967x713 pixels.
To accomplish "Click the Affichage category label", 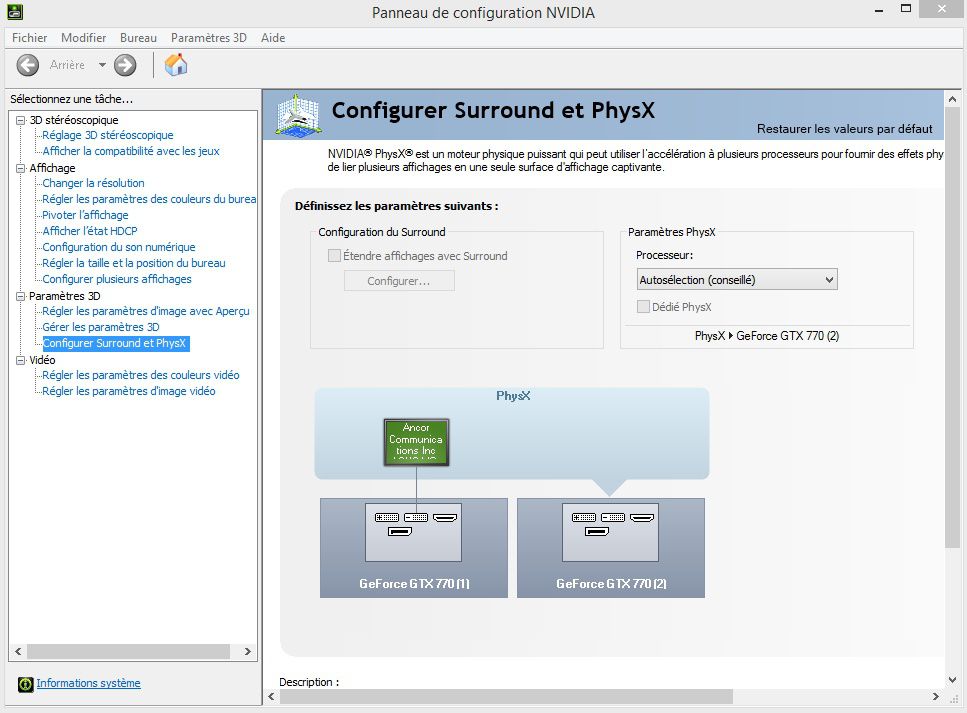I will click(52, 168).
